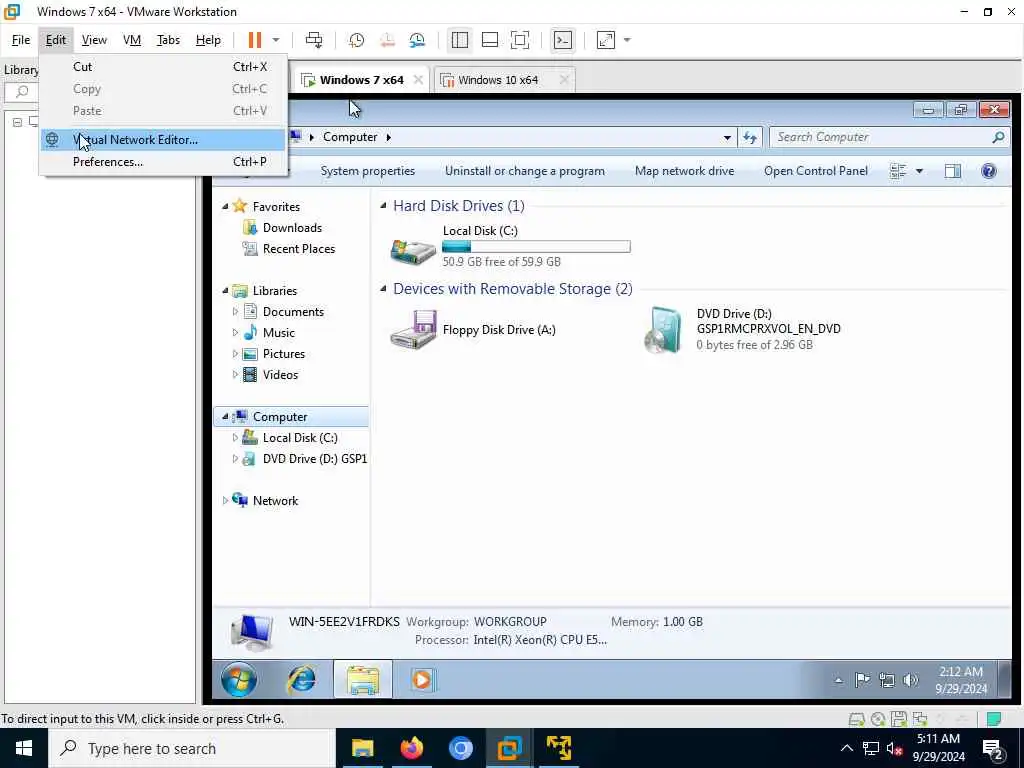Select Downloads under Favorites

tap(292, 228)
